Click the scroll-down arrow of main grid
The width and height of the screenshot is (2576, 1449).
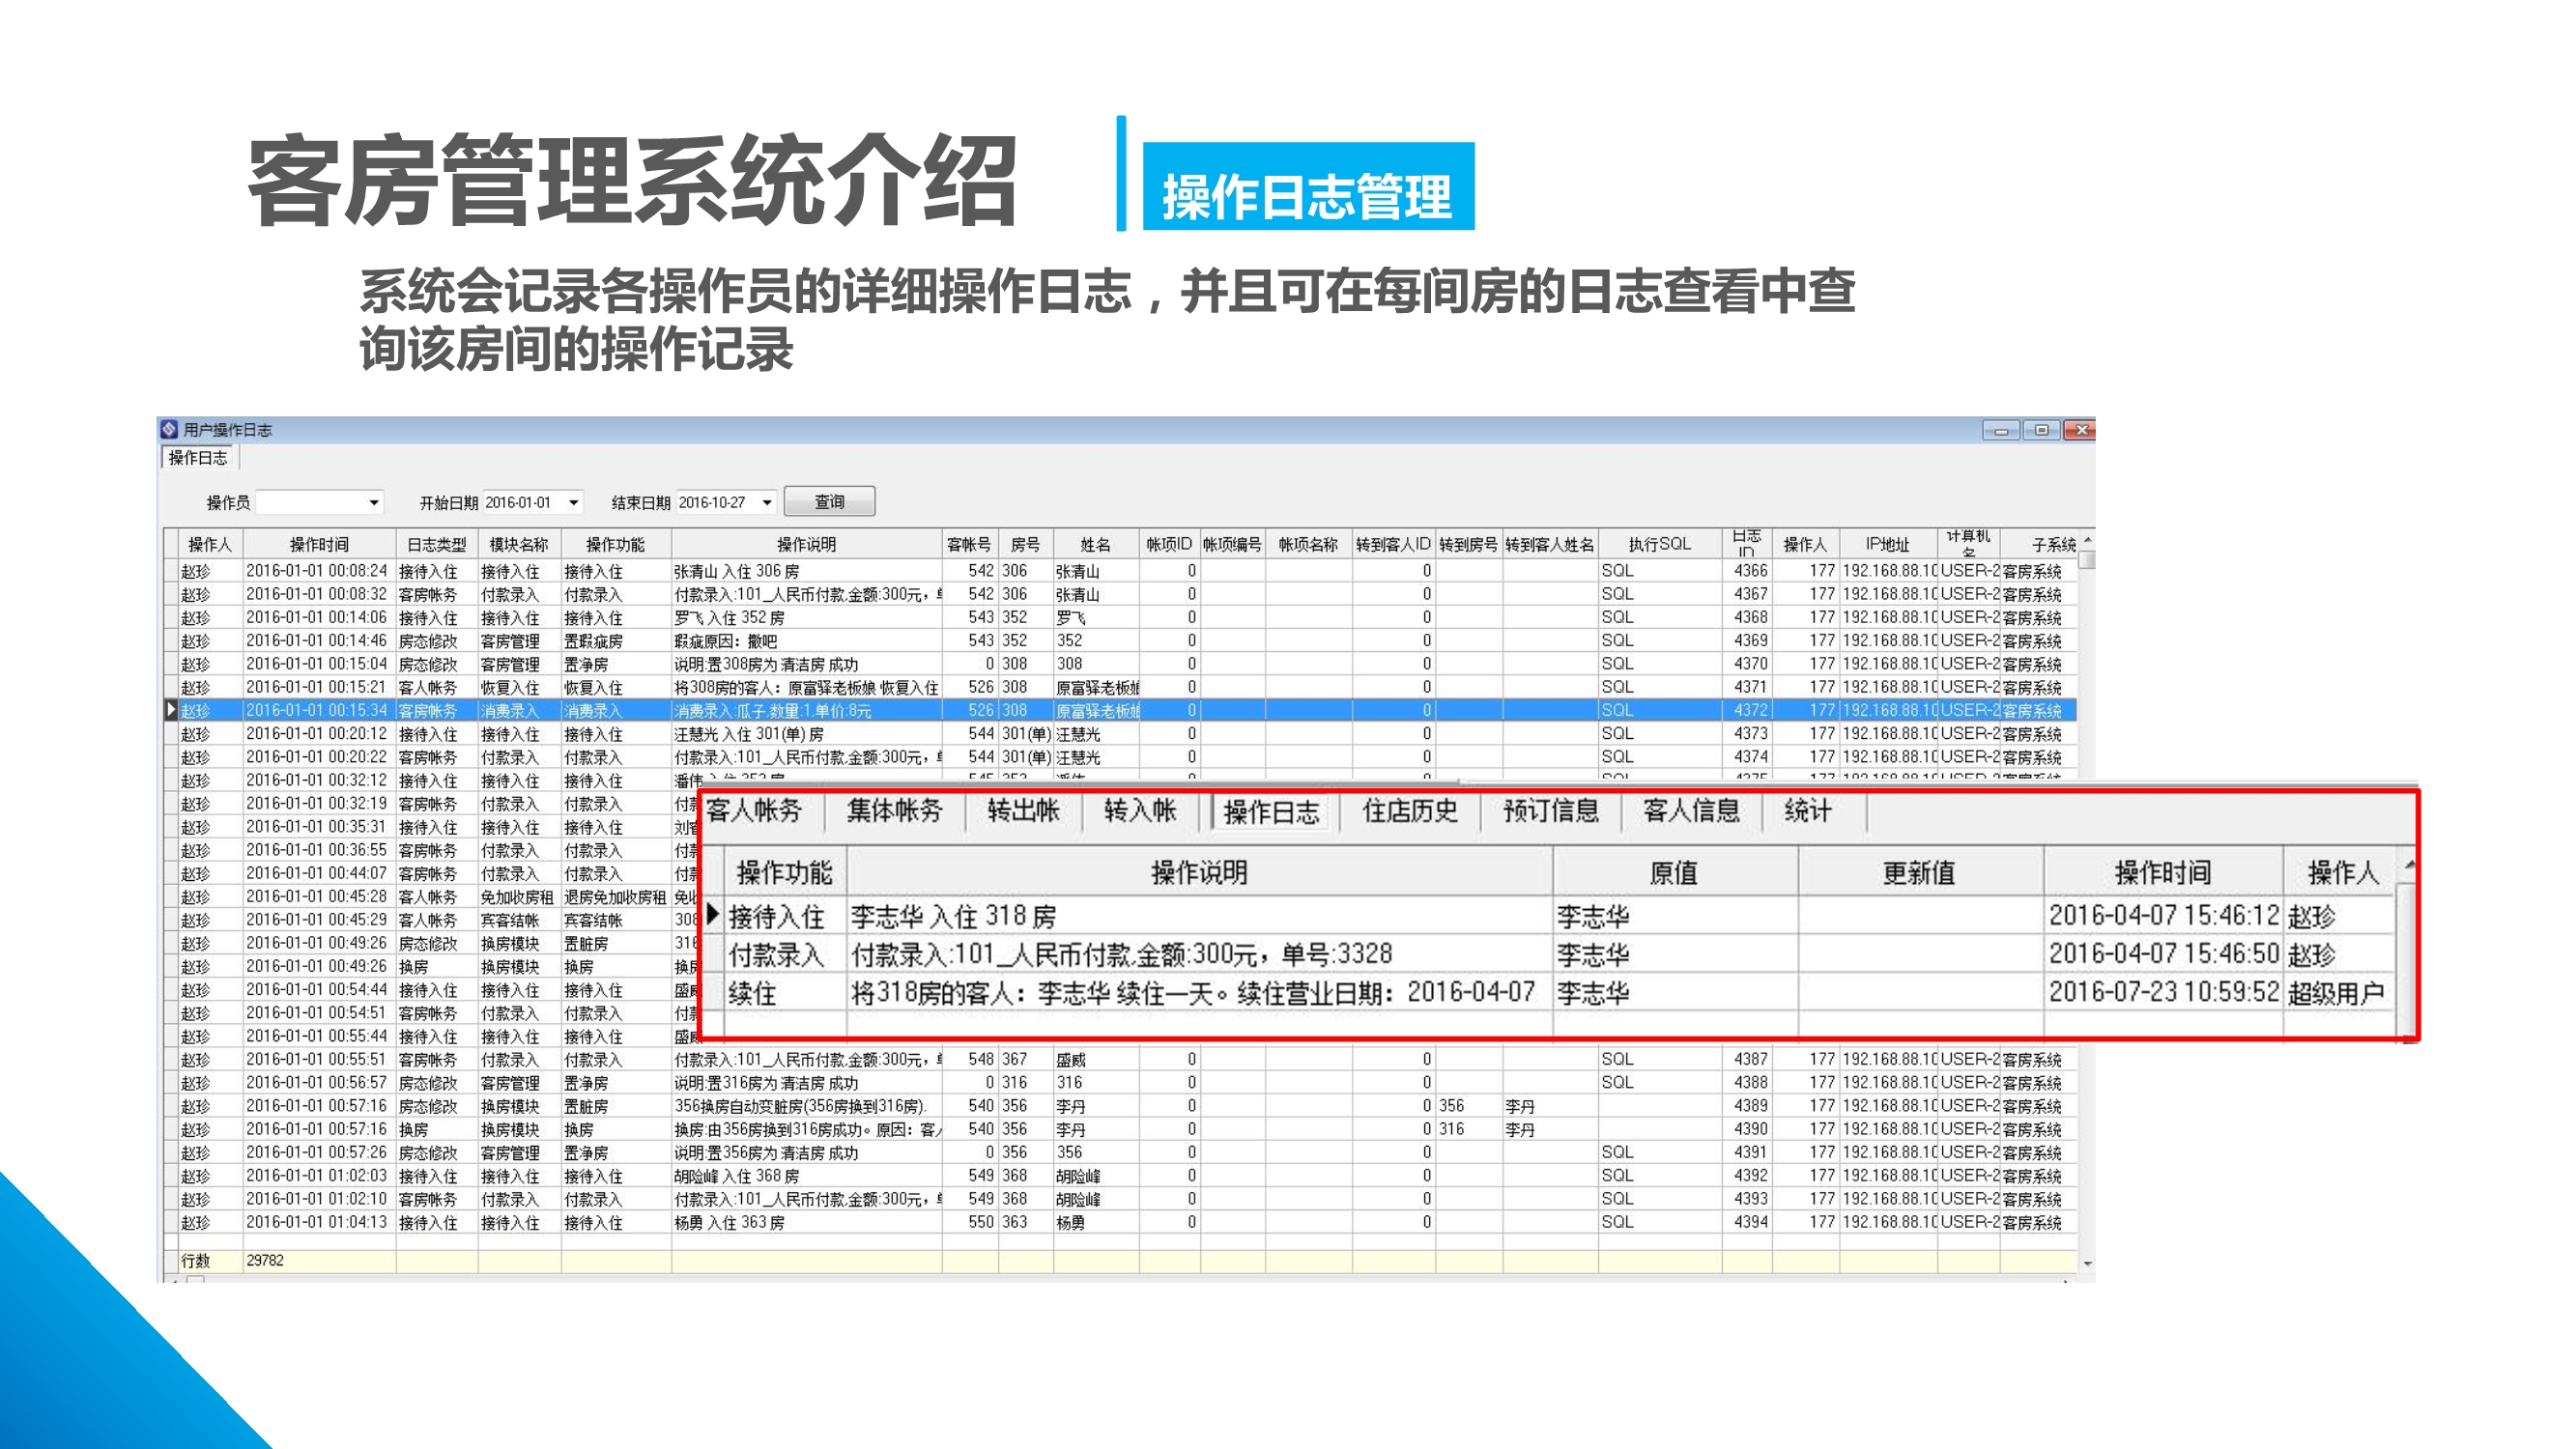pyautogui.click(x=2087, y=1264)
